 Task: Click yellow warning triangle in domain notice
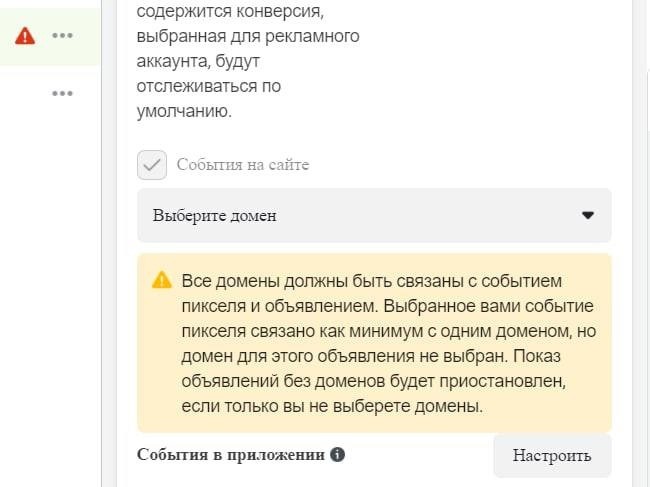pyautogui.click(x=162, y=280)
